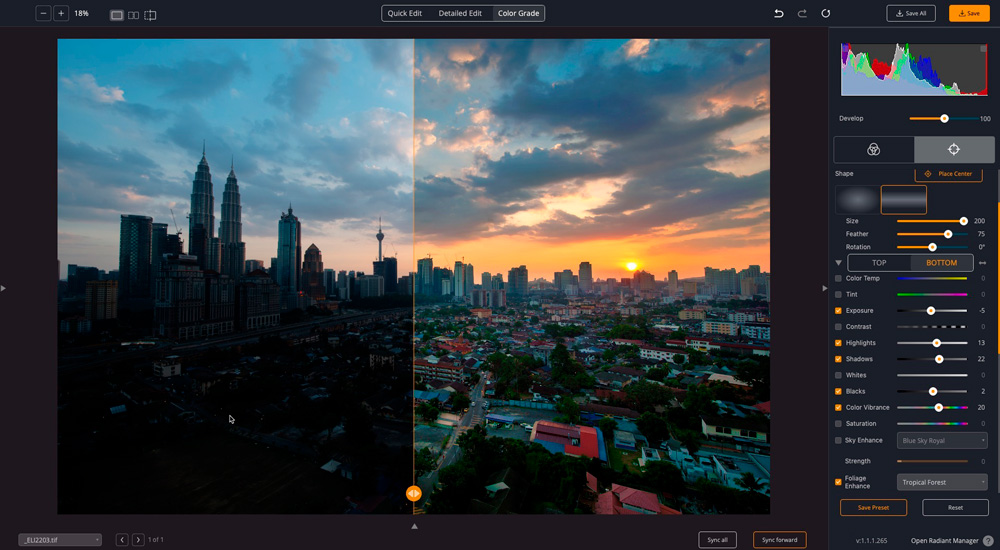Open the _EU2203.tif file dropdown
1000x550 pixels.
[60, 540]
